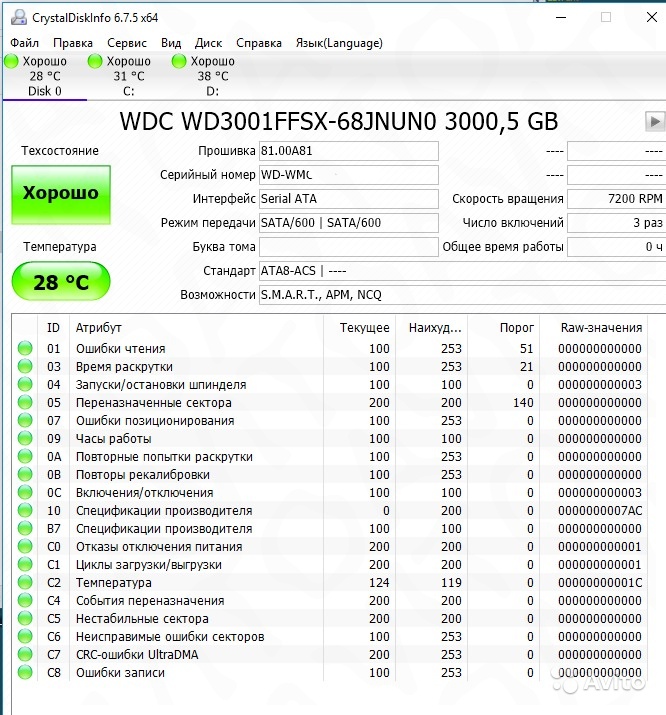Click status circle of attribute C0 row
Image resolution: width=666 pixels, height=715 pixels.
click(25, 546)
